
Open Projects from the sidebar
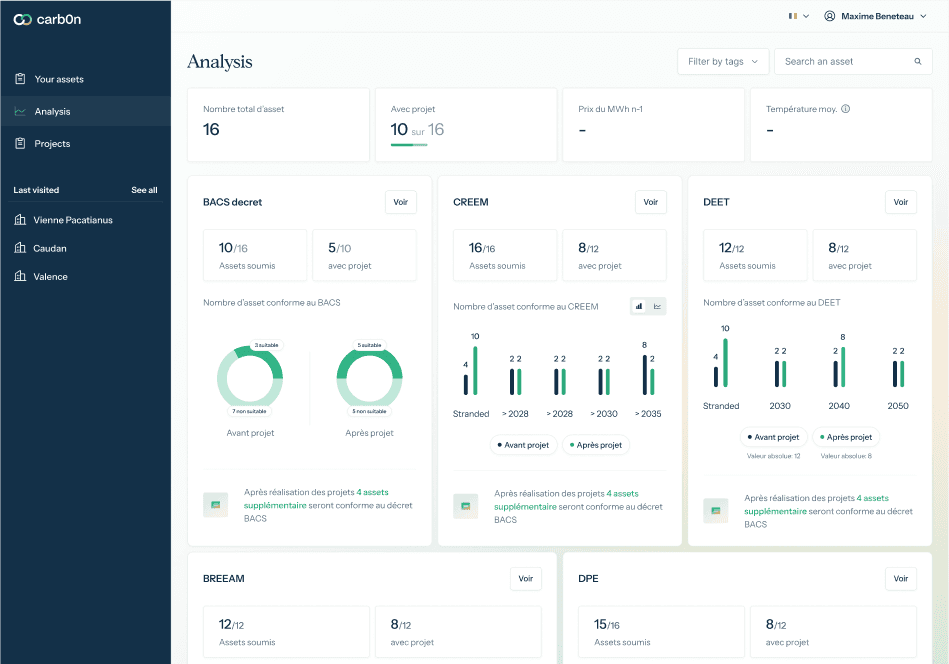(x=85, y=143)
